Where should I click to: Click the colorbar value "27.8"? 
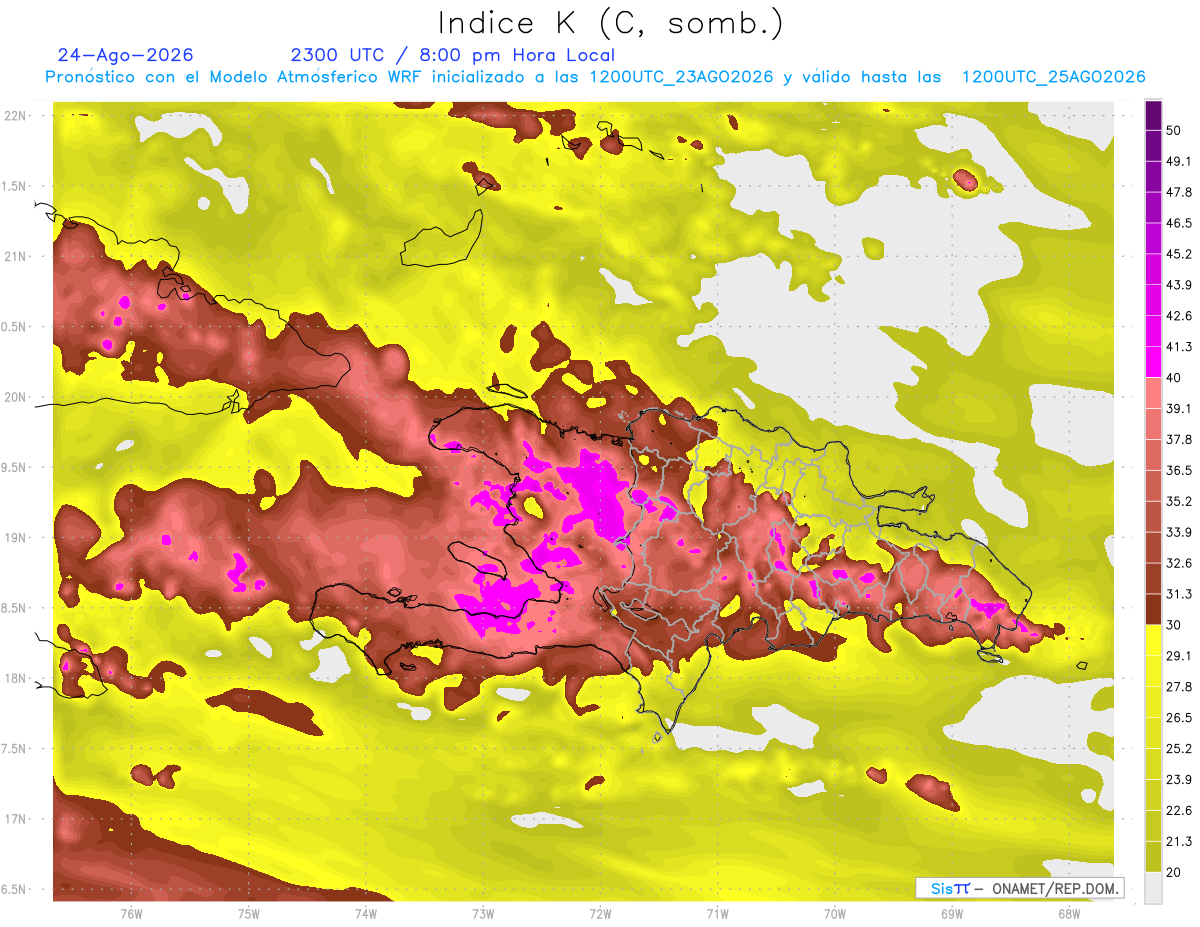click(x=1179, y=687)
